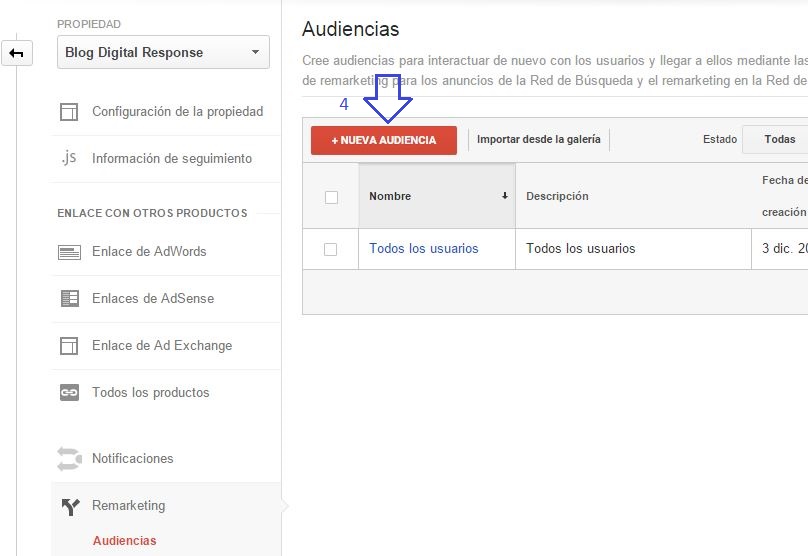The height and width of the screenshot is (556, 808).
Task: Click the .js tracking info icon
Action: click(69, 158)
